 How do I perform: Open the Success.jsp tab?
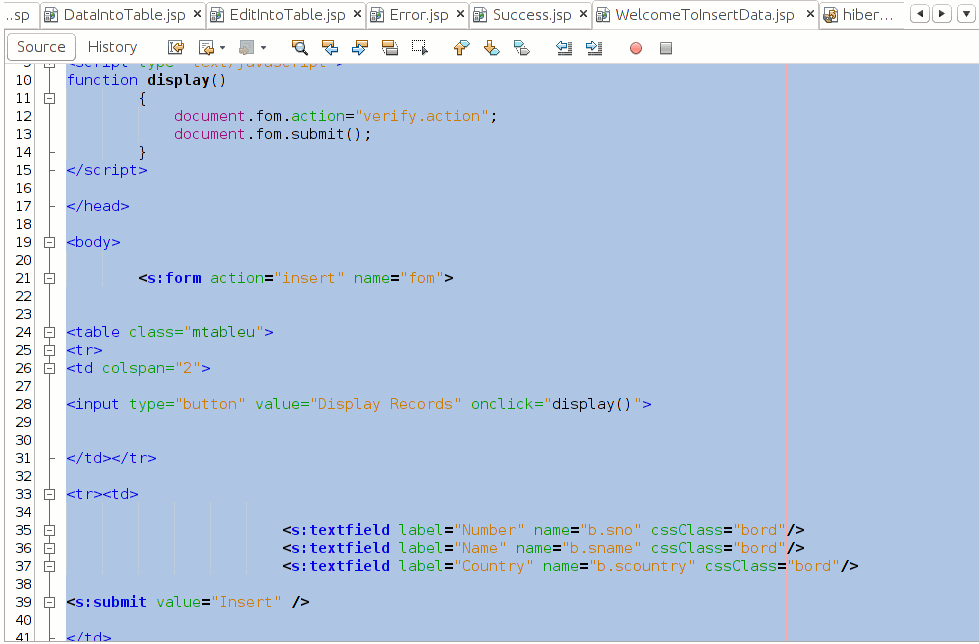[532, 15]
